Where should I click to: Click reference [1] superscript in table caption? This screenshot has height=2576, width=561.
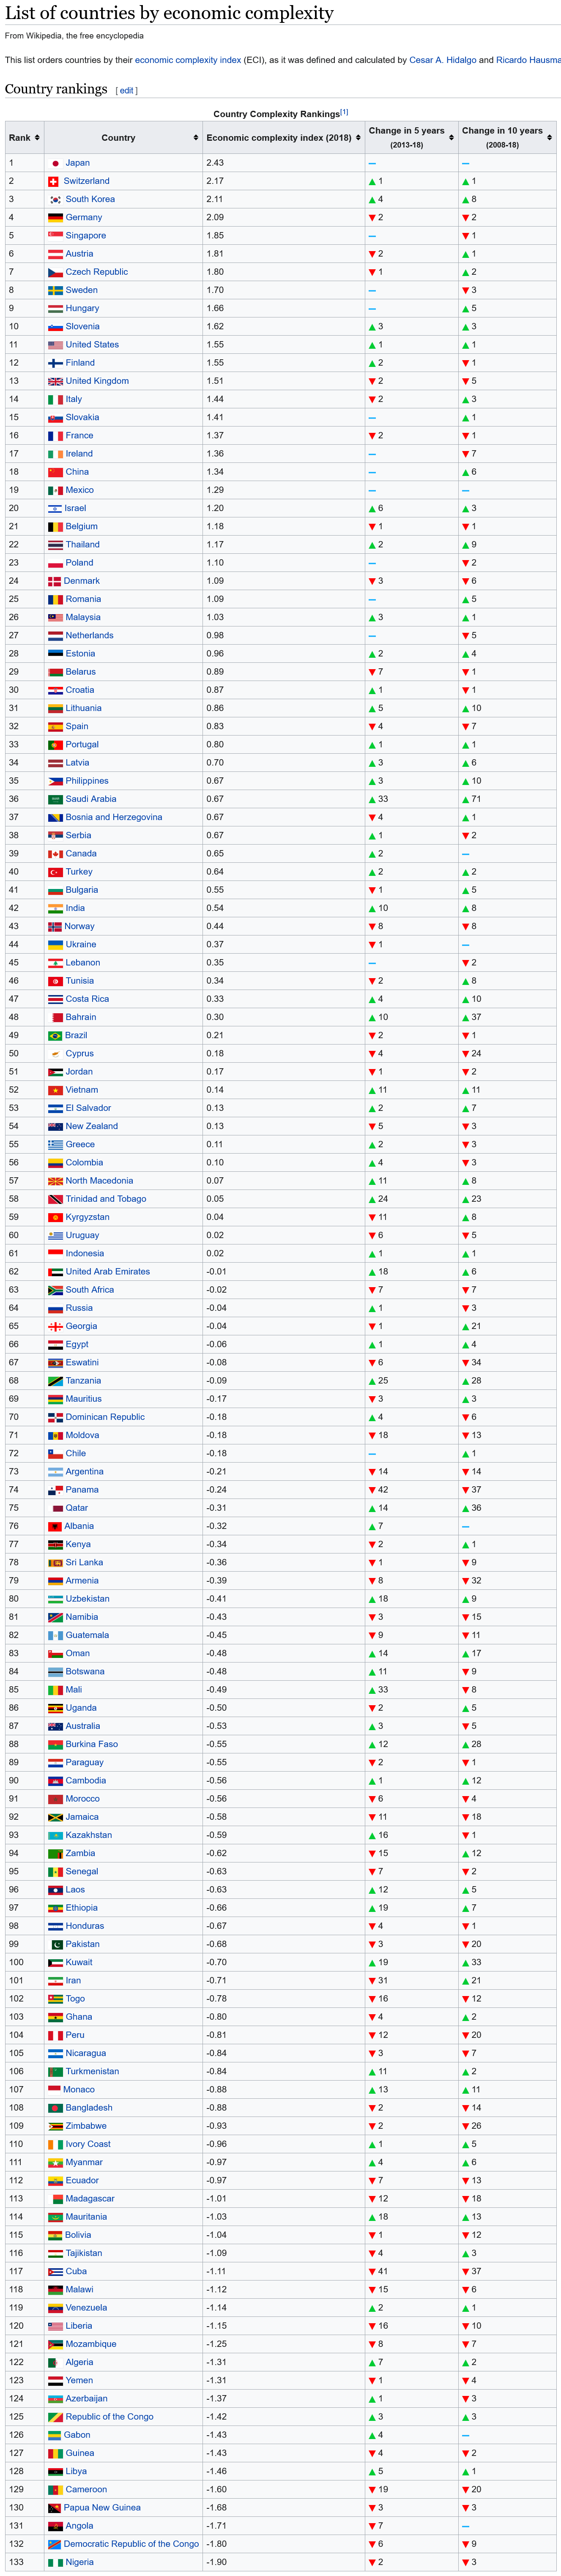tap(344, 112)
